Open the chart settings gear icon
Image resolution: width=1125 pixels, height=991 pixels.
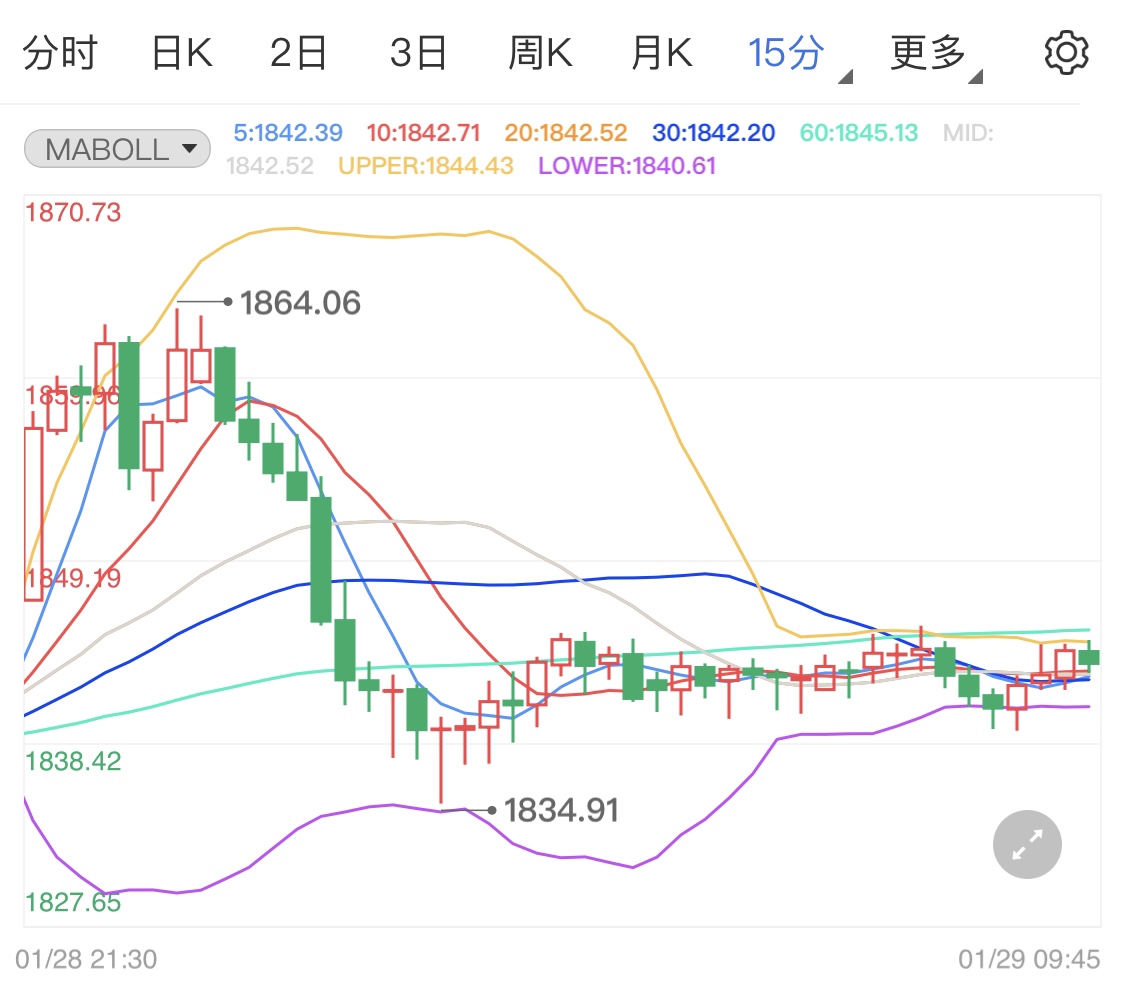tap(1066, 52)
